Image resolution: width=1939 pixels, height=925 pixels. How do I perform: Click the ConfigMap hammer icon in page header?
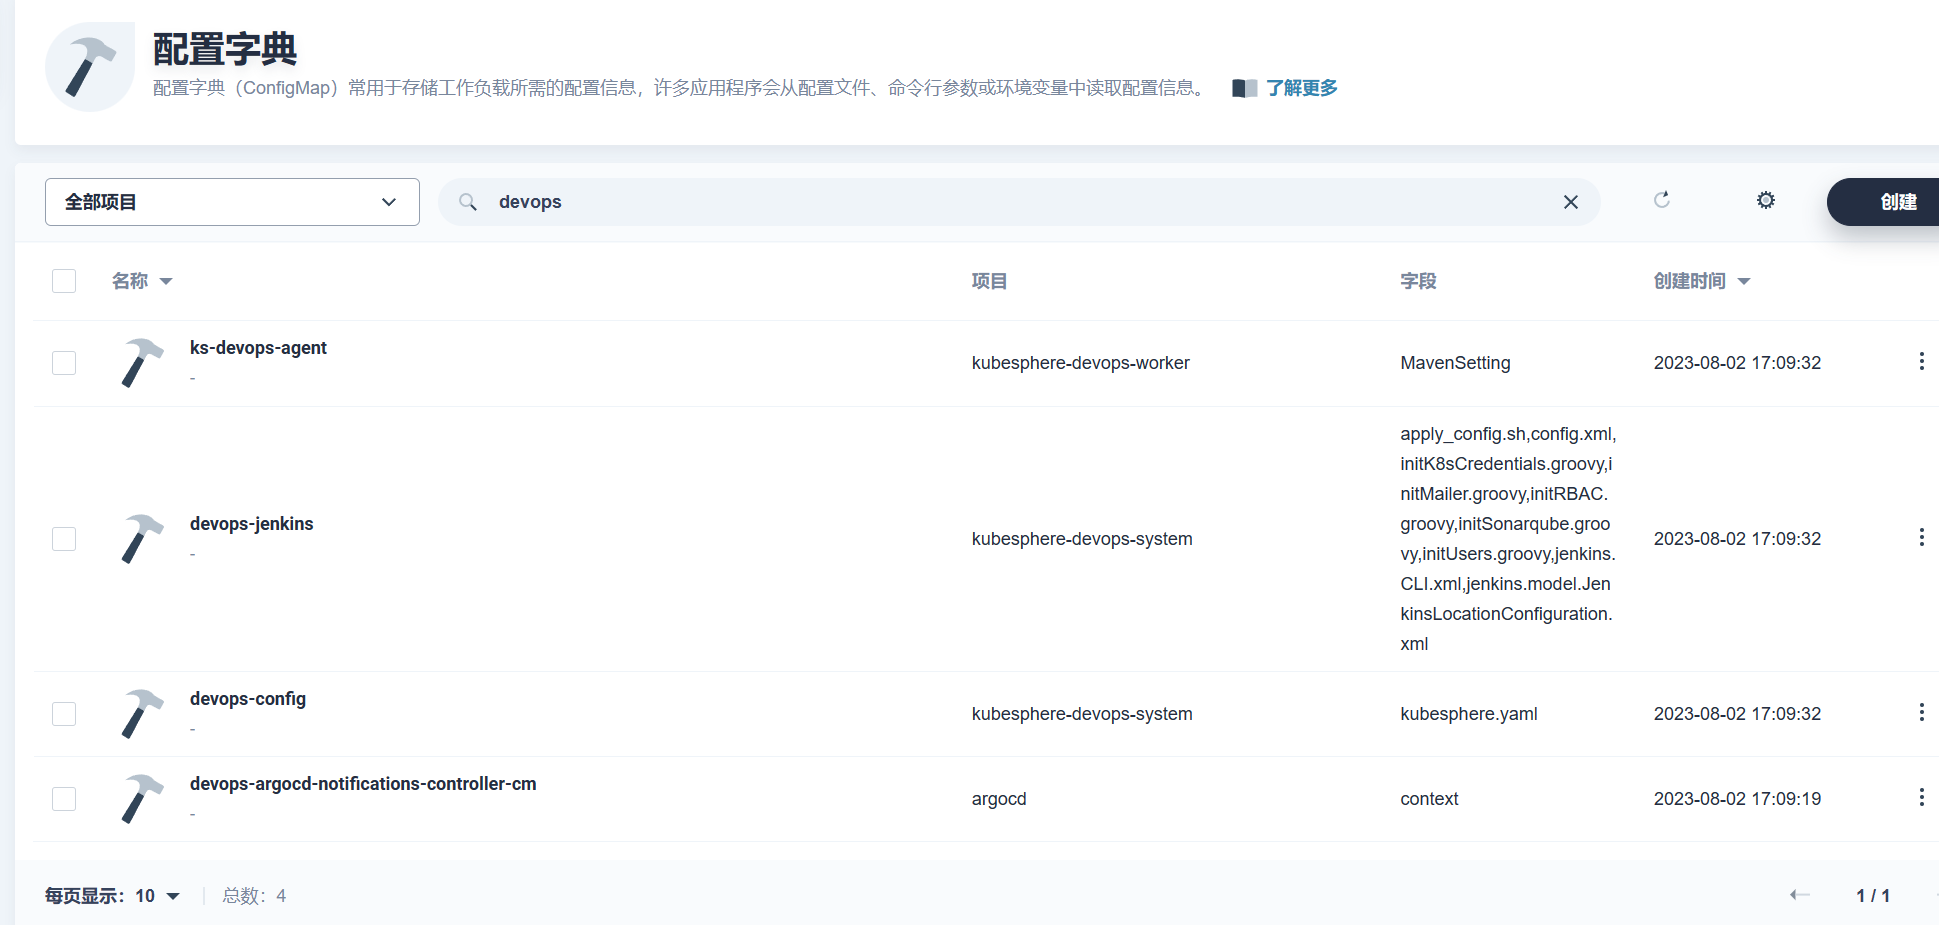coord(90,67)
